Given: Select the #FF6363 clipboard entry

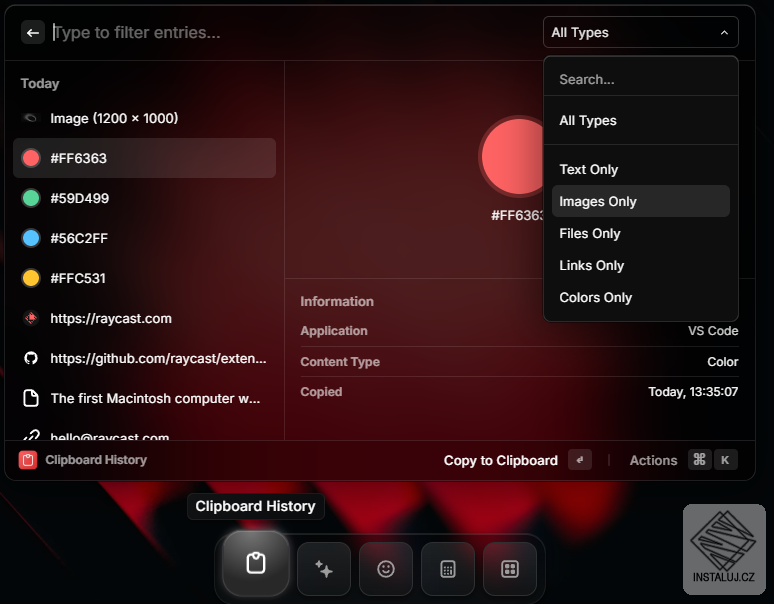Looking at the screenshot, I should [144, 158].
